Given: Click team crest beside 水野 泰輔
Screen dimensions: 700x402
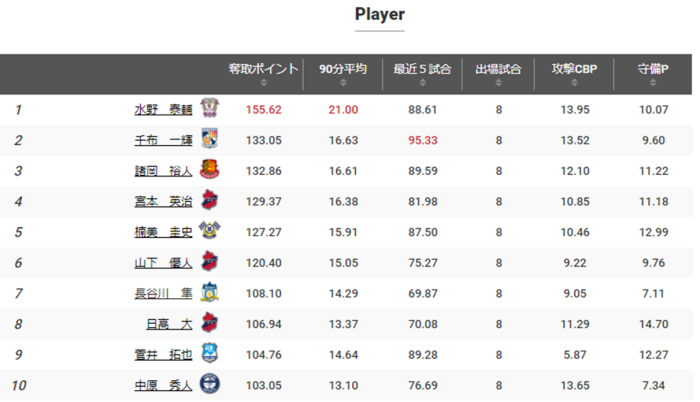Looking at the screenshot, I should tap(210, 109).
